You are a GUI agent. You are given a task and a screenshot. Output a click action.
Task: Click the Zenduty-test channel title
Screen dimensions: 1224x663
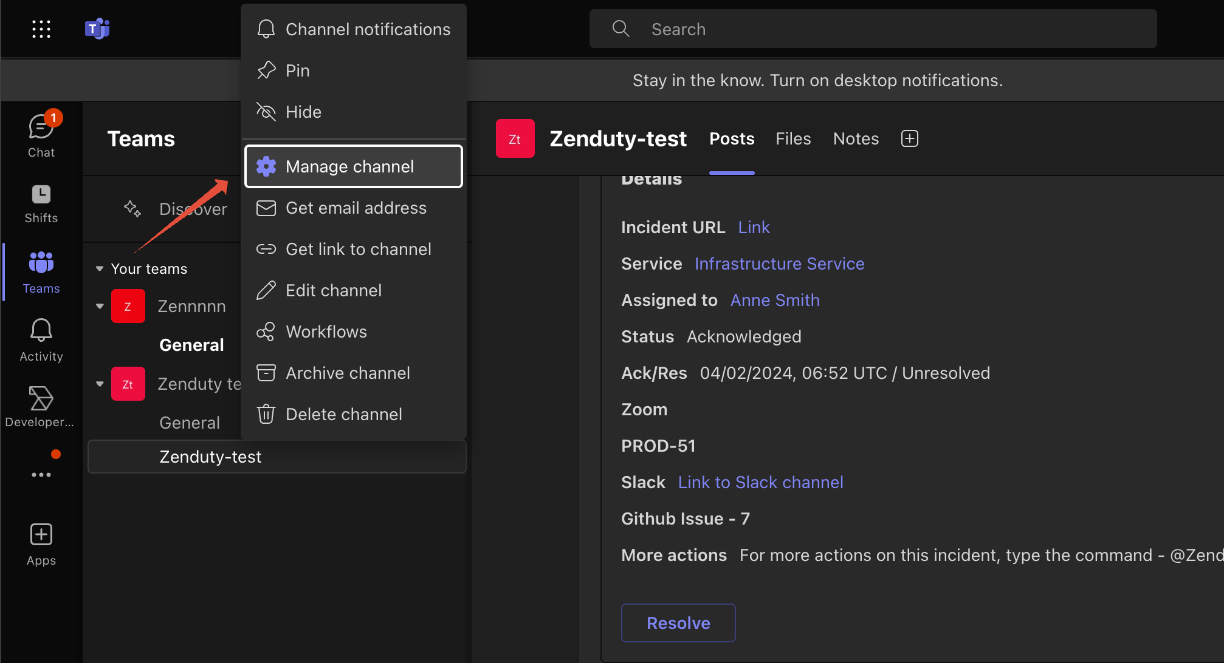pos(618,139)
